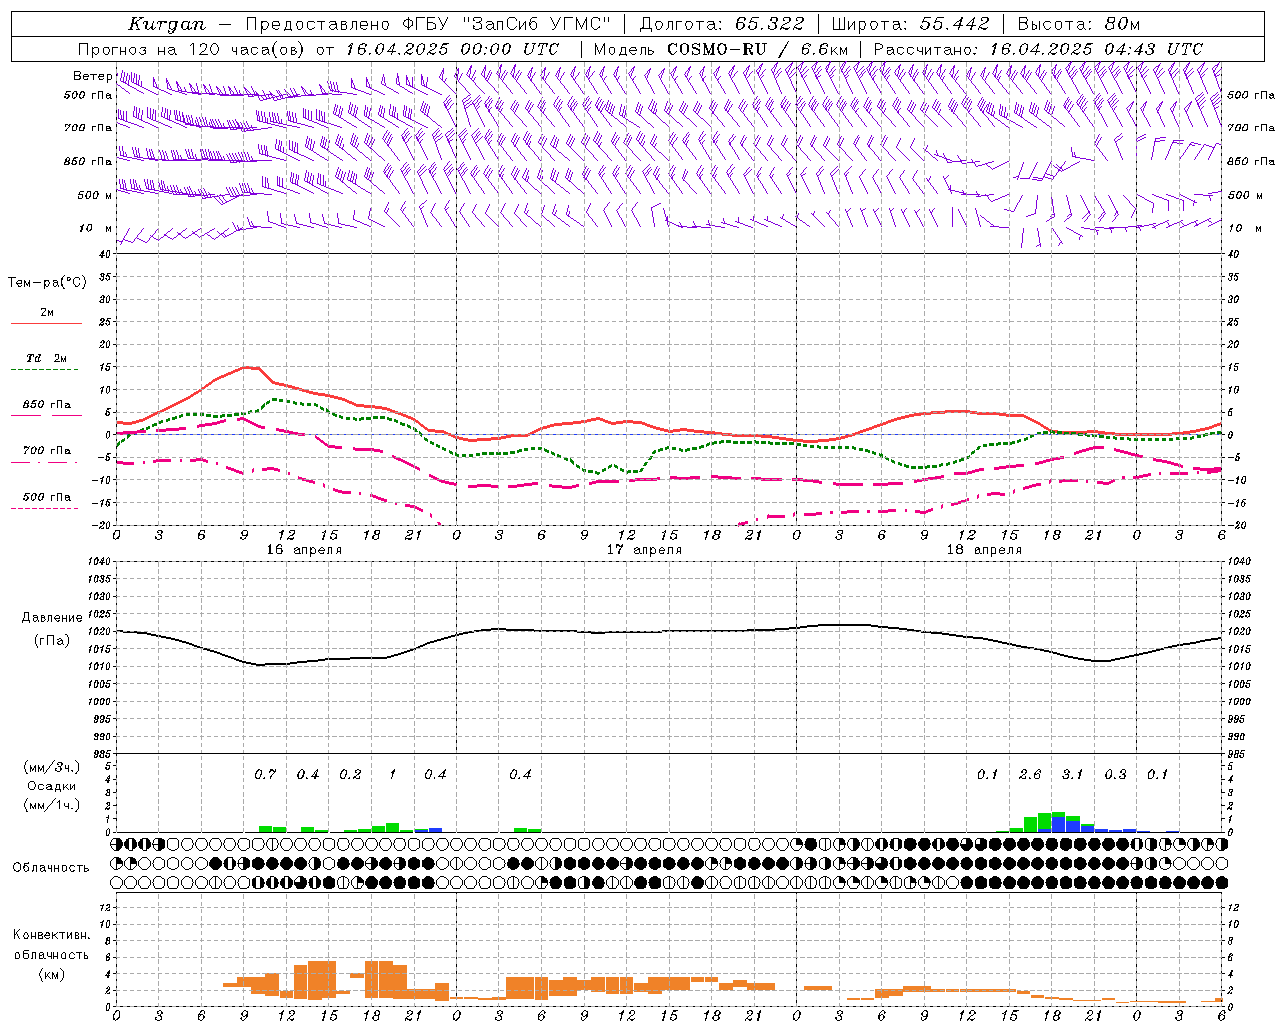Click the "Облачность" cloud cover label
Screen dimensions: 1280x1024
click(x=50, y=867)
